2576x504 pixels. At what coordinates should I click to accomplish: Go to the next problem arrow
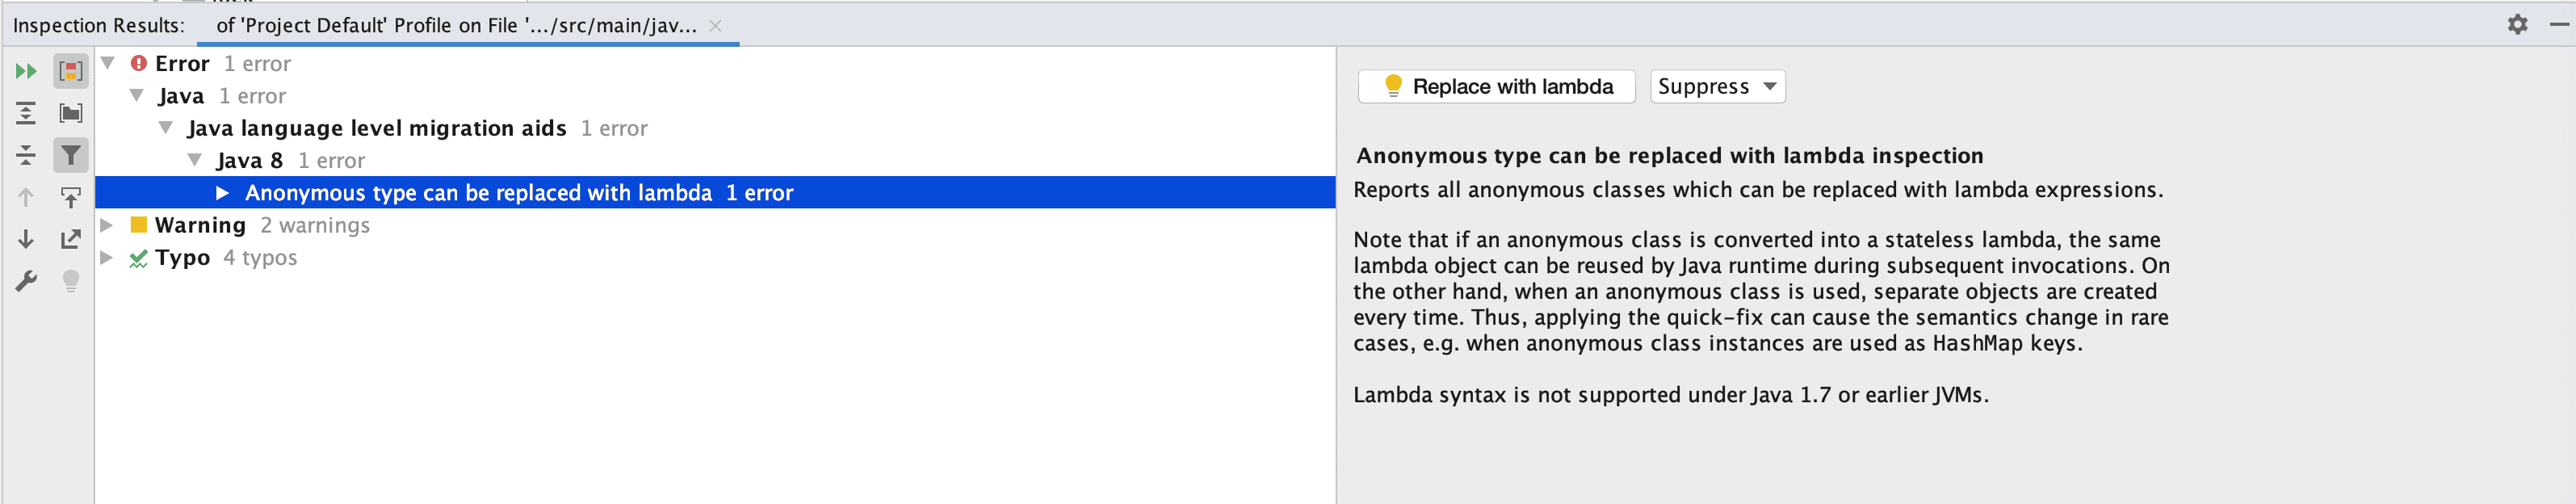click(x=26, y=239)
